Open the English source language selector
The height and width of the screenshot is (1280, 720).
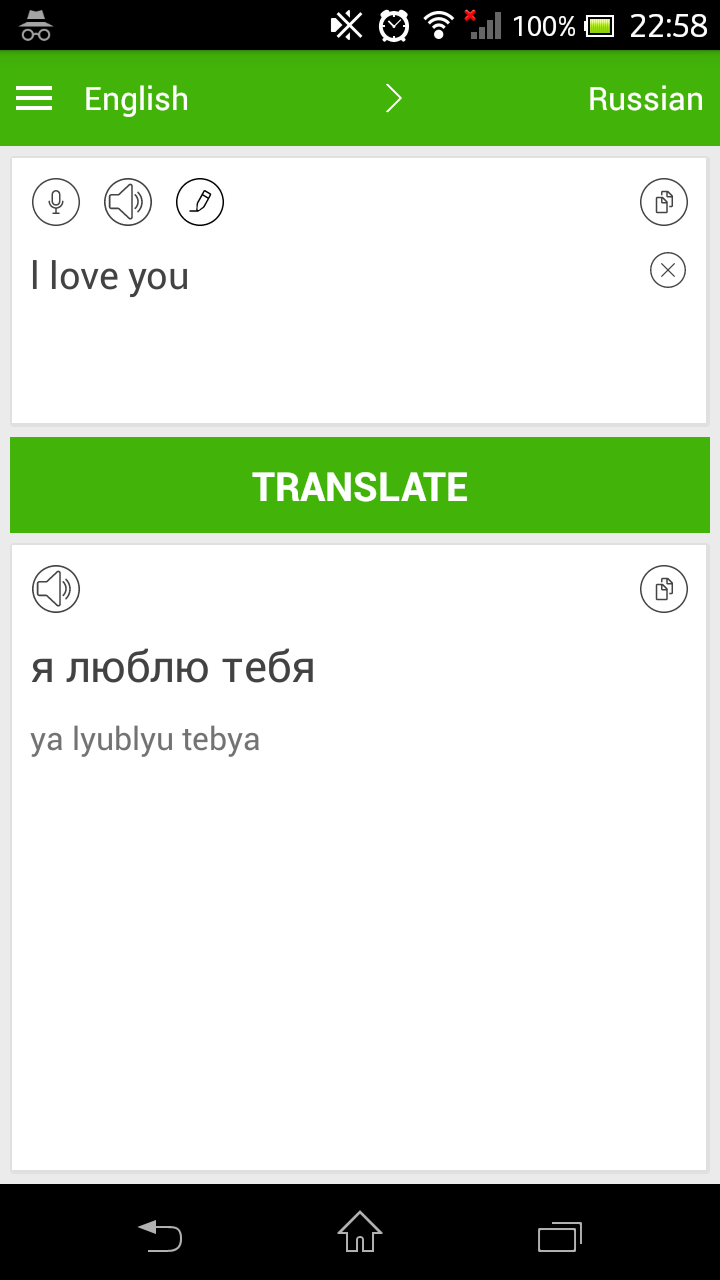click(x=136, y=99)
